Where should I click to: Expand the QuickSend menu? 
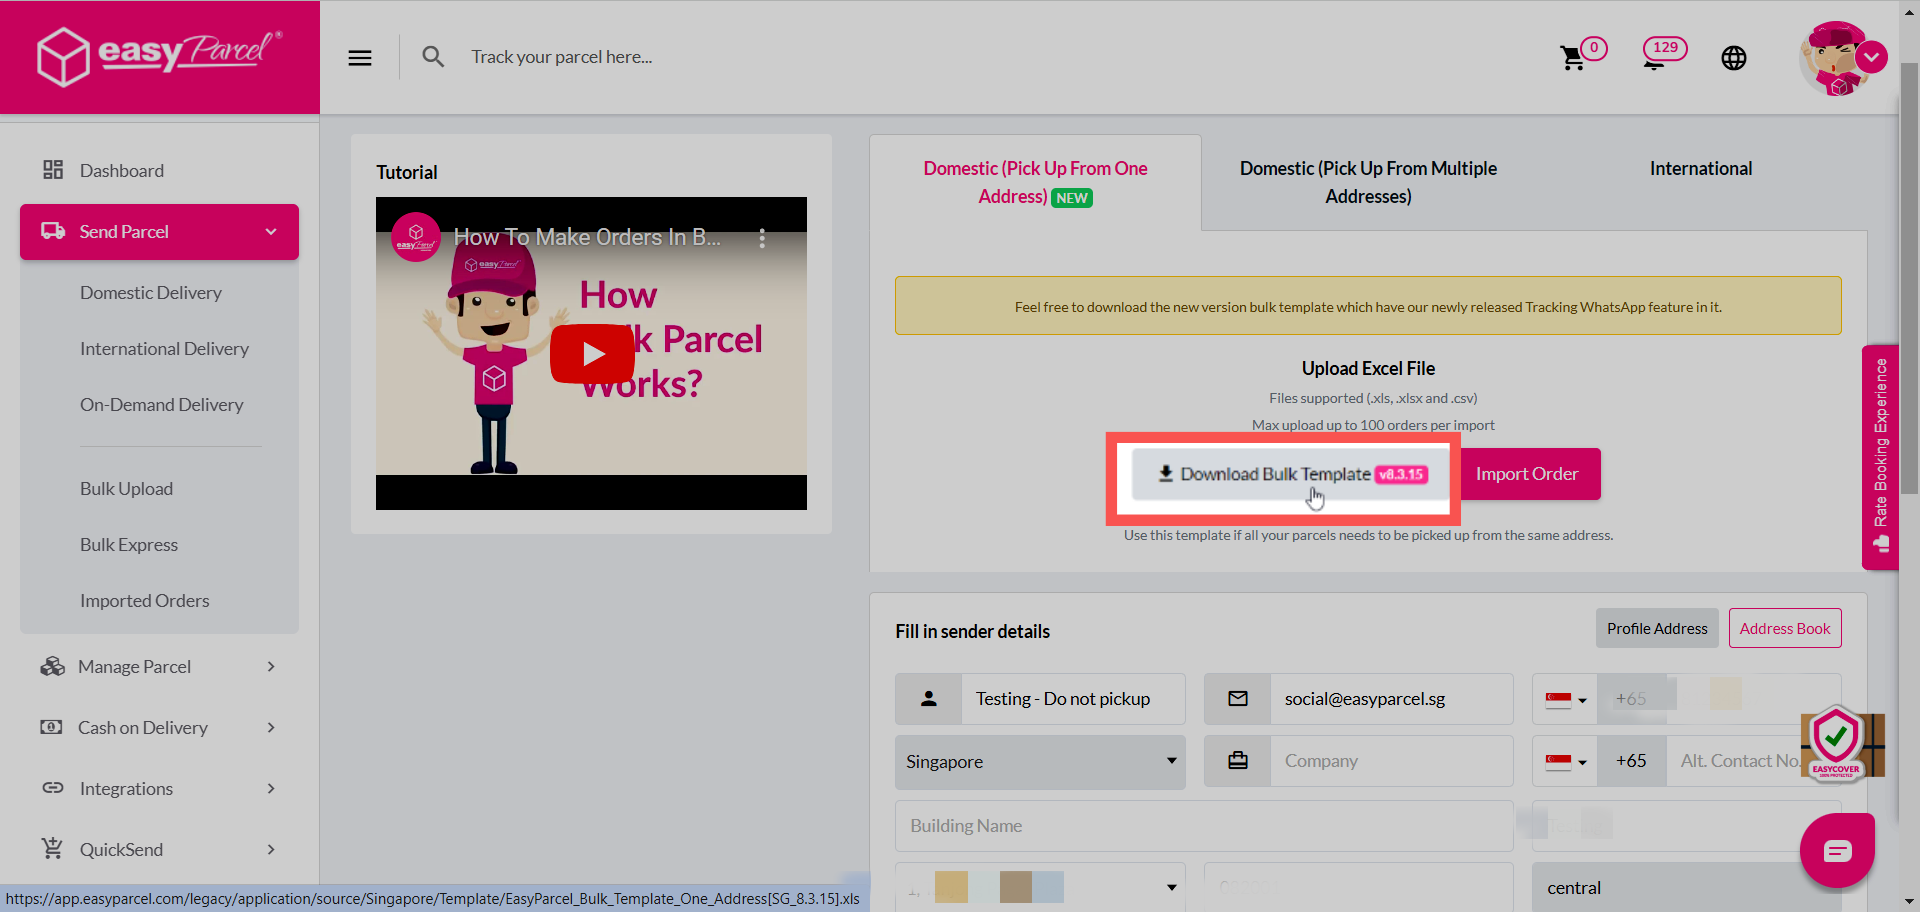[271, 849]
